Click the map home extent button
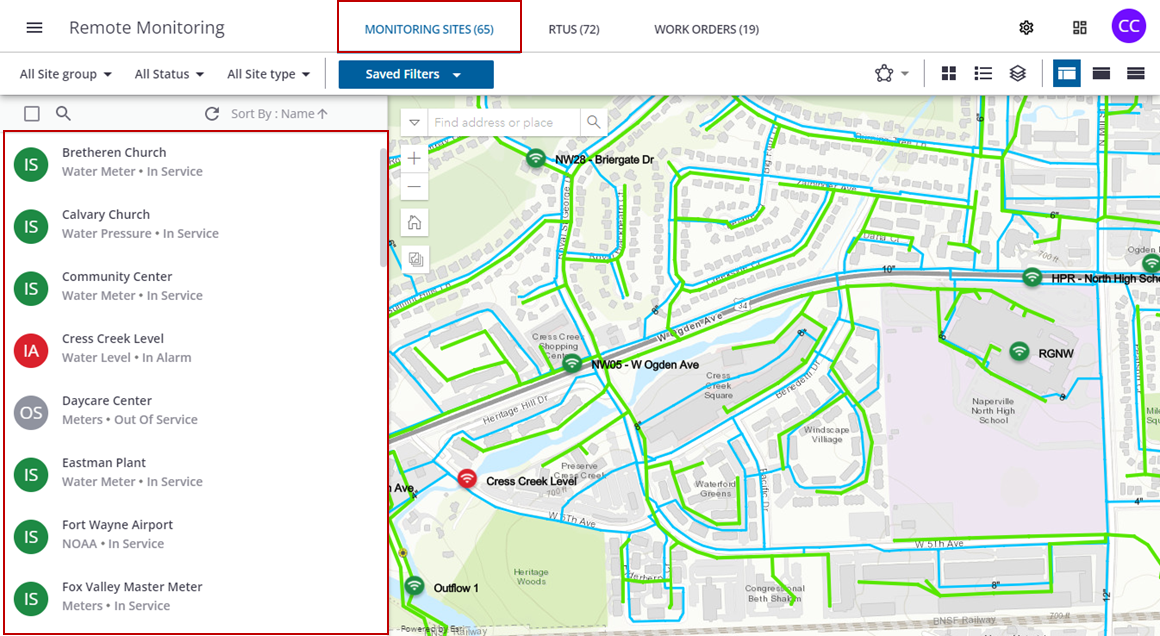 (x=414, y=222)
